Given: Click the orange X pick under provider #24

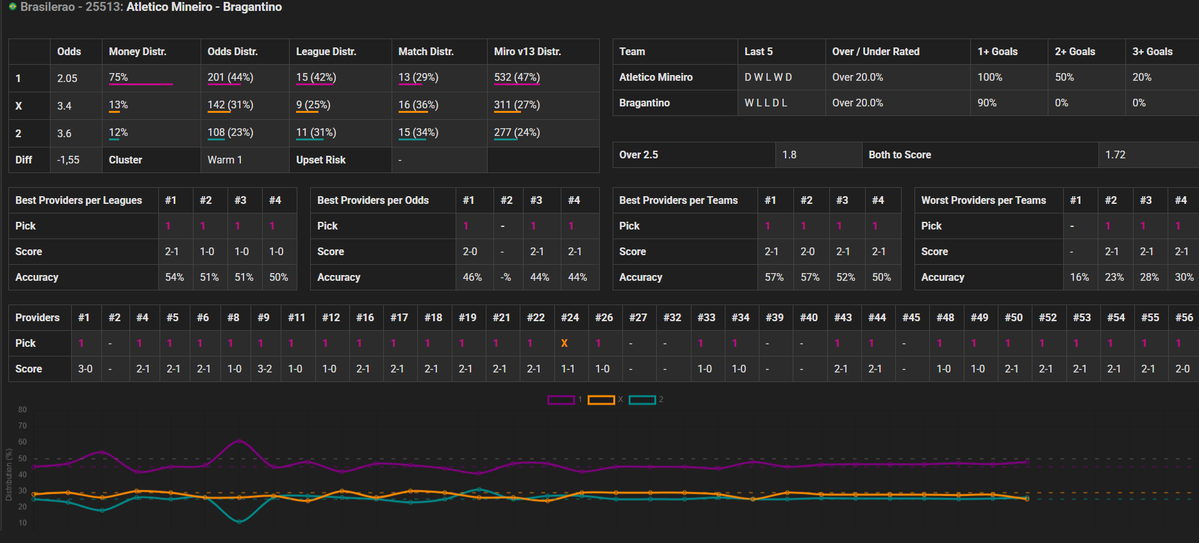Looking at the screenshot, I should tap(564, 343).
